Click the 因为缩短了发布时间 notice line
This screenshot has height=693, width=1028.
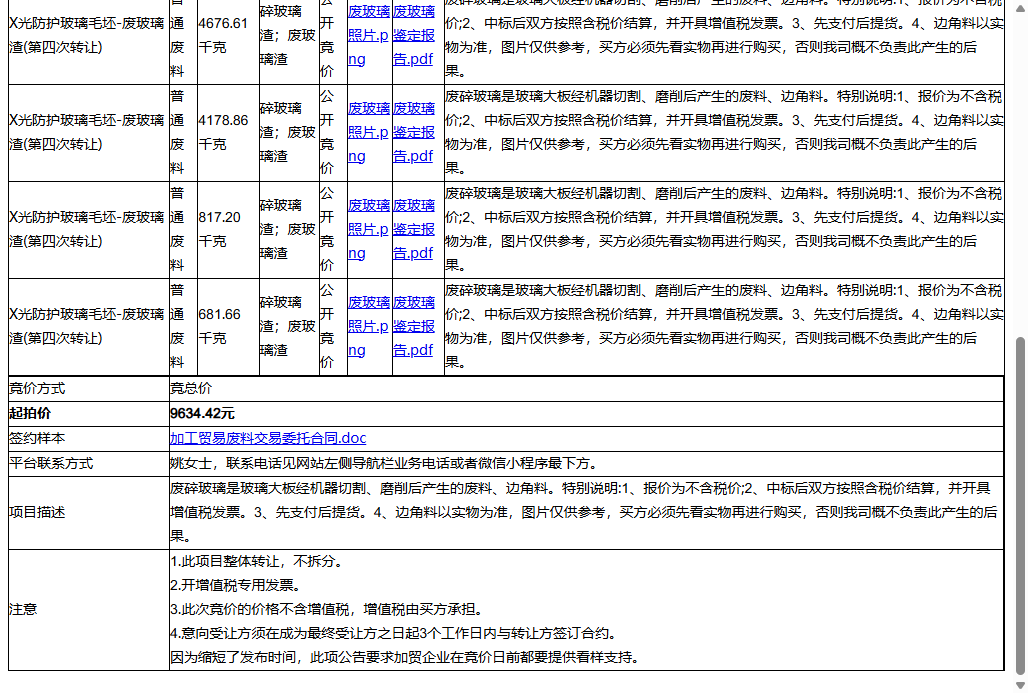pyautogui.click(x=405, y=658)
